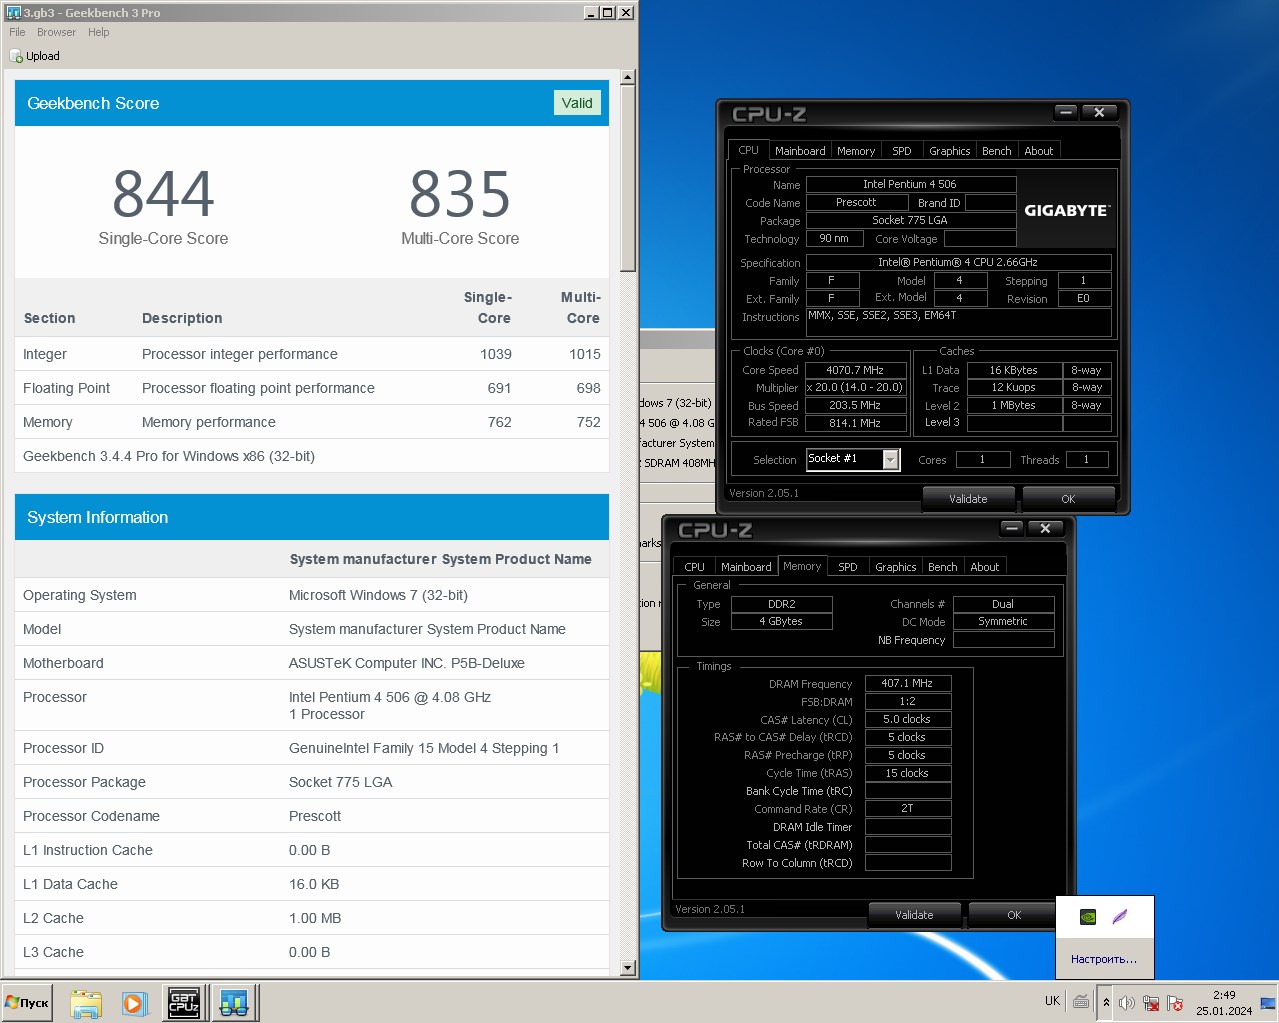
Task: Open About tab in lower CPU-Z window
Action: coord(985,567)
